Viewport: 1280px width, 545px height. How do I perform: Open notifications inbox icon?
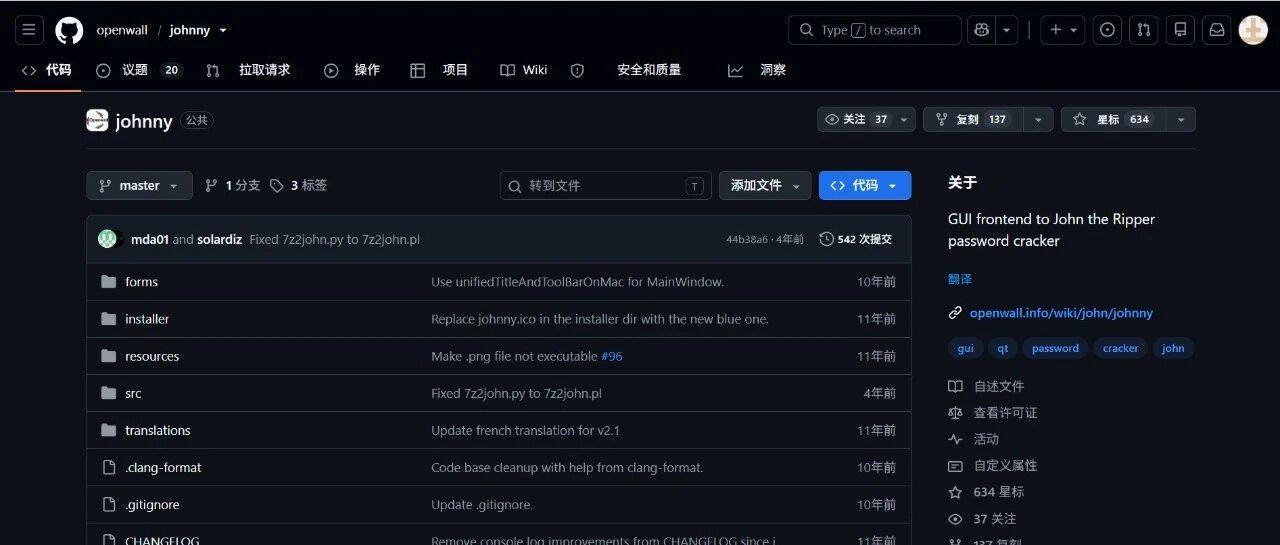[x=1217, y=30]
